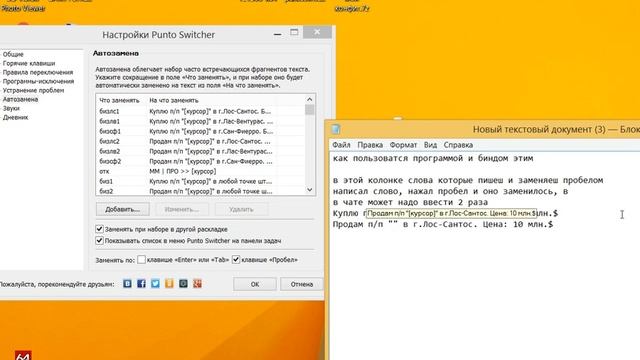This screenshot has width=640, height=360.
Task: Click the «На что заменять» column header
Action: coord(174,100)
